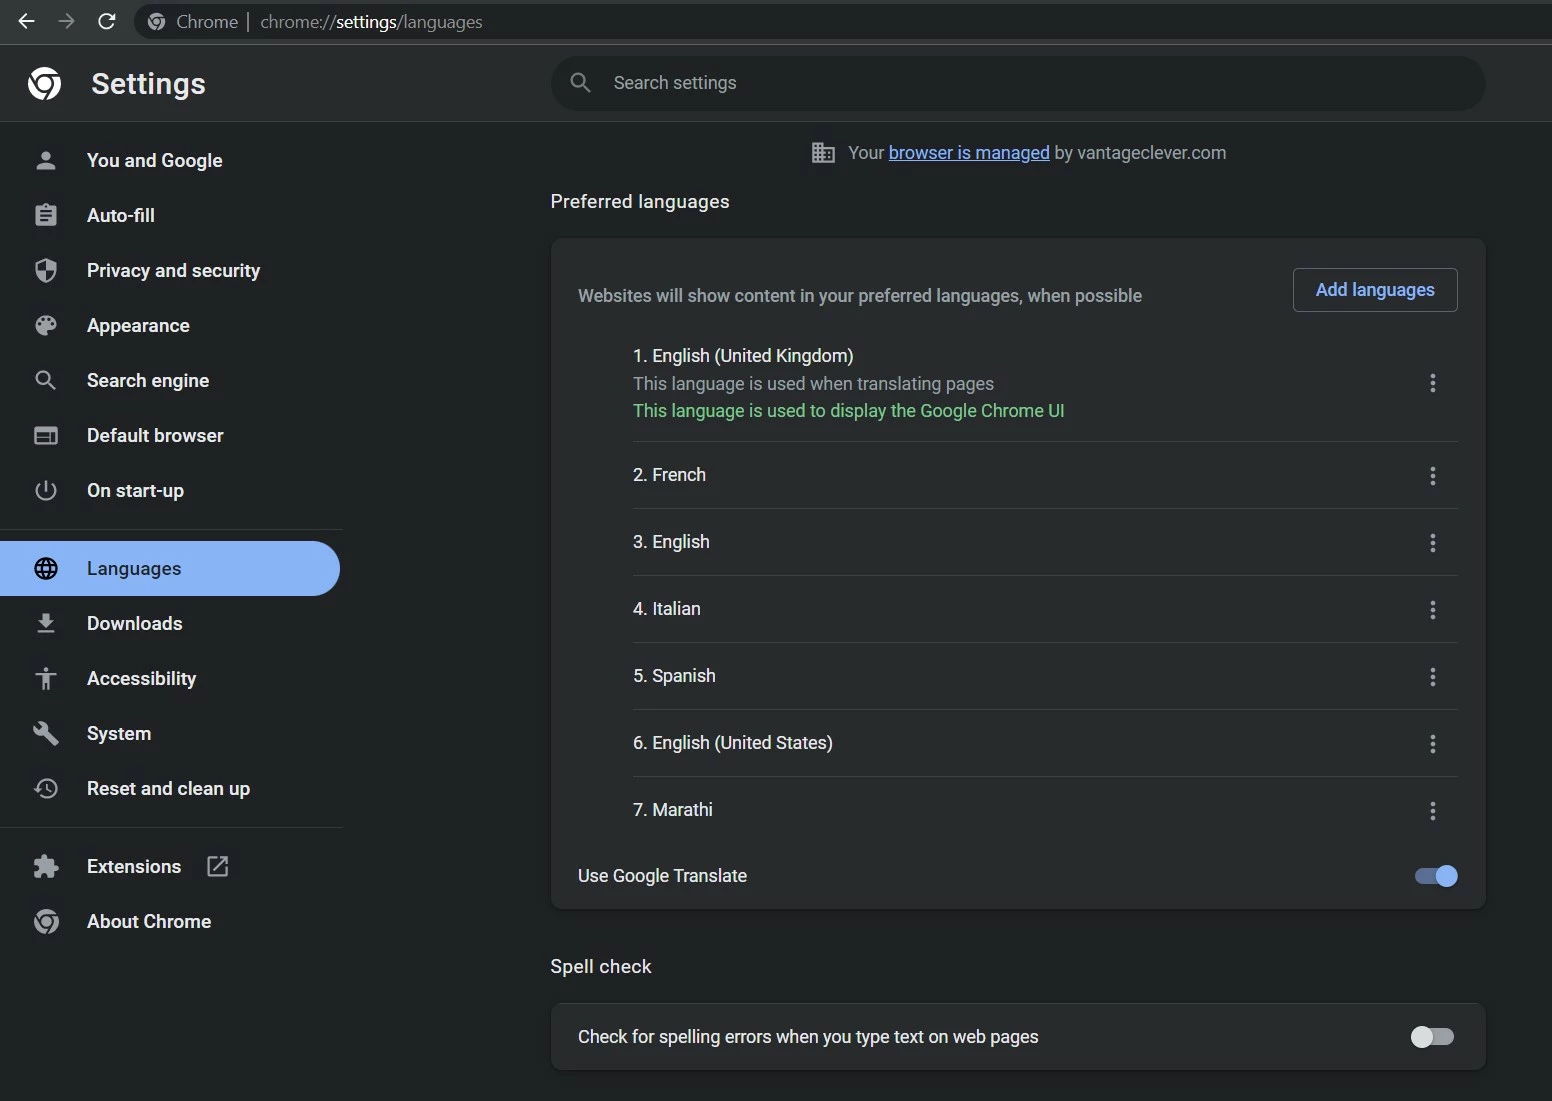Click the managed-organization building icon
1552x1101 pixels.
coord(823,153)
